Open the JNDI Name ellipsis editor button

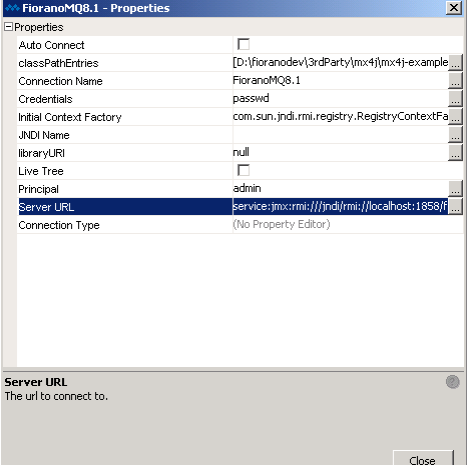(455, 135)
